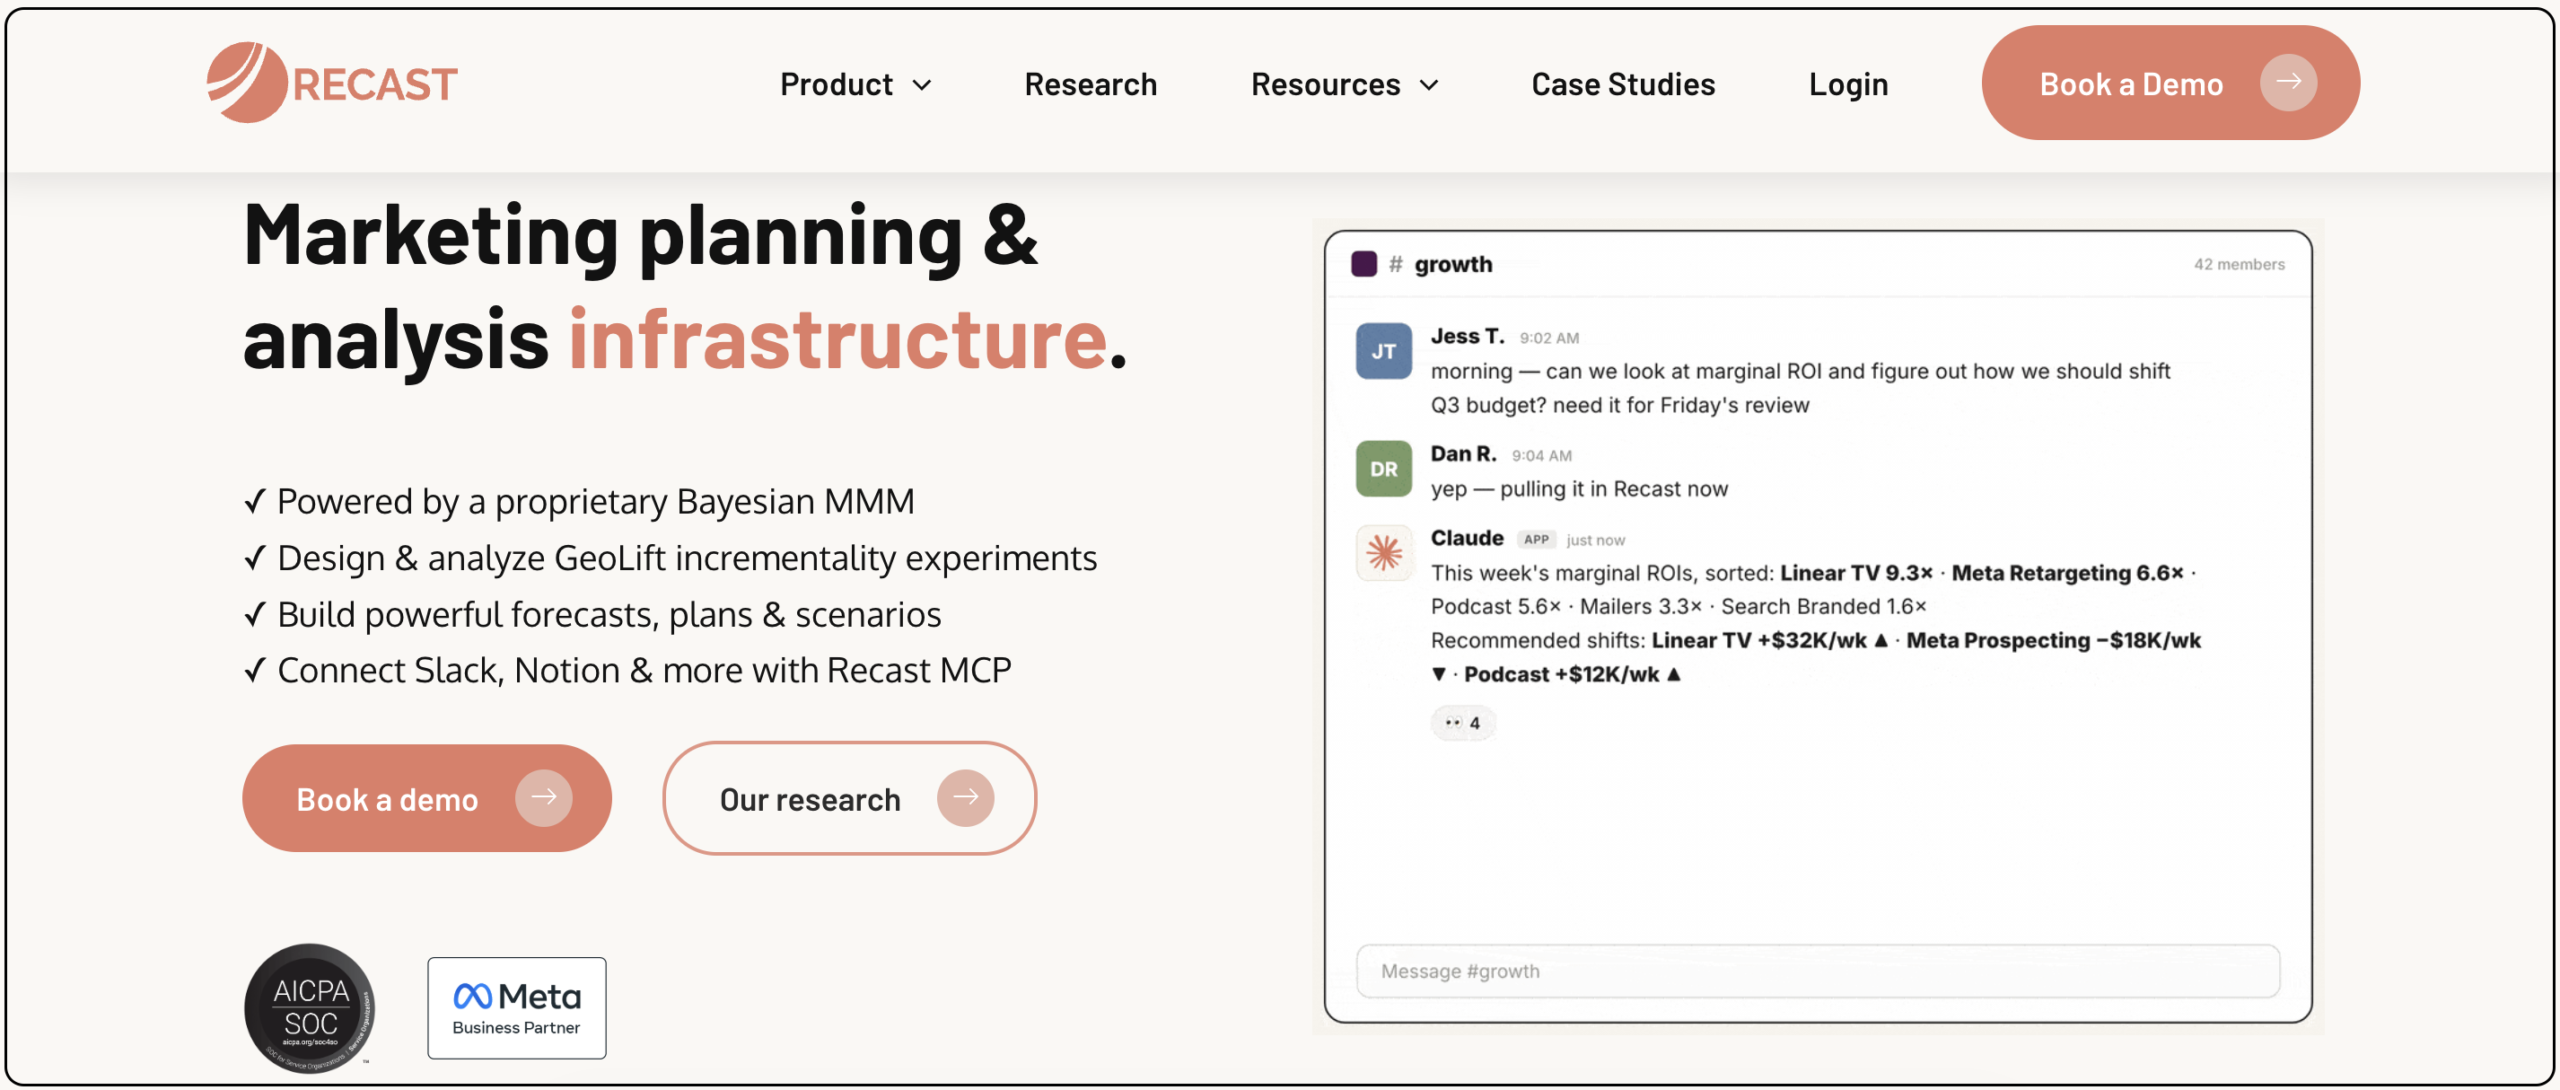
Task: Click the 'just now' timestamp
Action: [1595, 540]
